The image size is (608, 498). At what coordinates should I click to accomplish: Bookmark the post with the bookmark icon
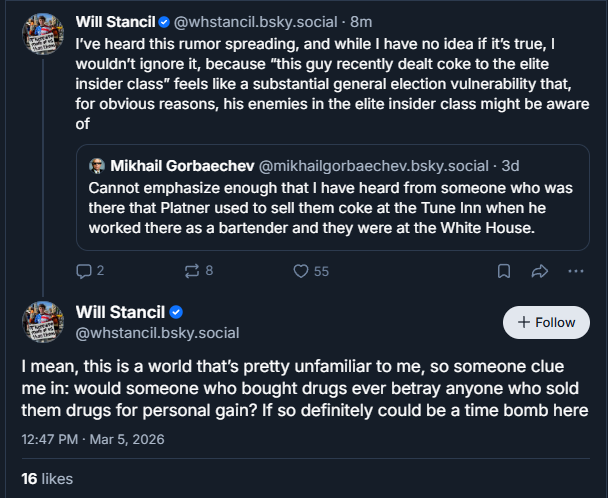504,271
